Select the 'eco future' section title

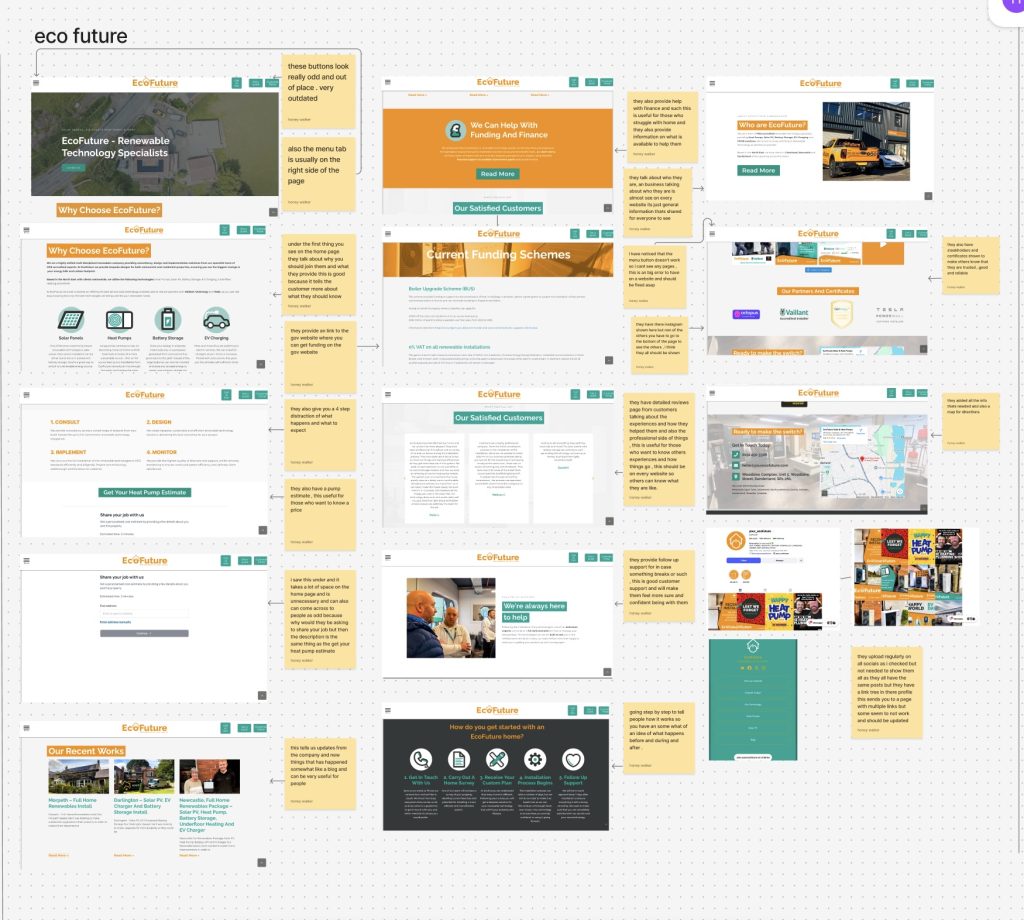click(x=81, y=37)
